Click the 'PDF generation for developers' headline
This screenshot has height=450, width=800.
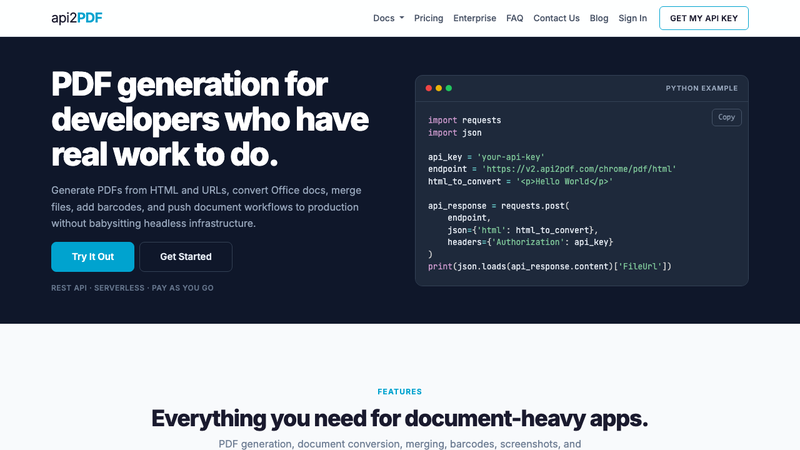click(x=210, y=119)
